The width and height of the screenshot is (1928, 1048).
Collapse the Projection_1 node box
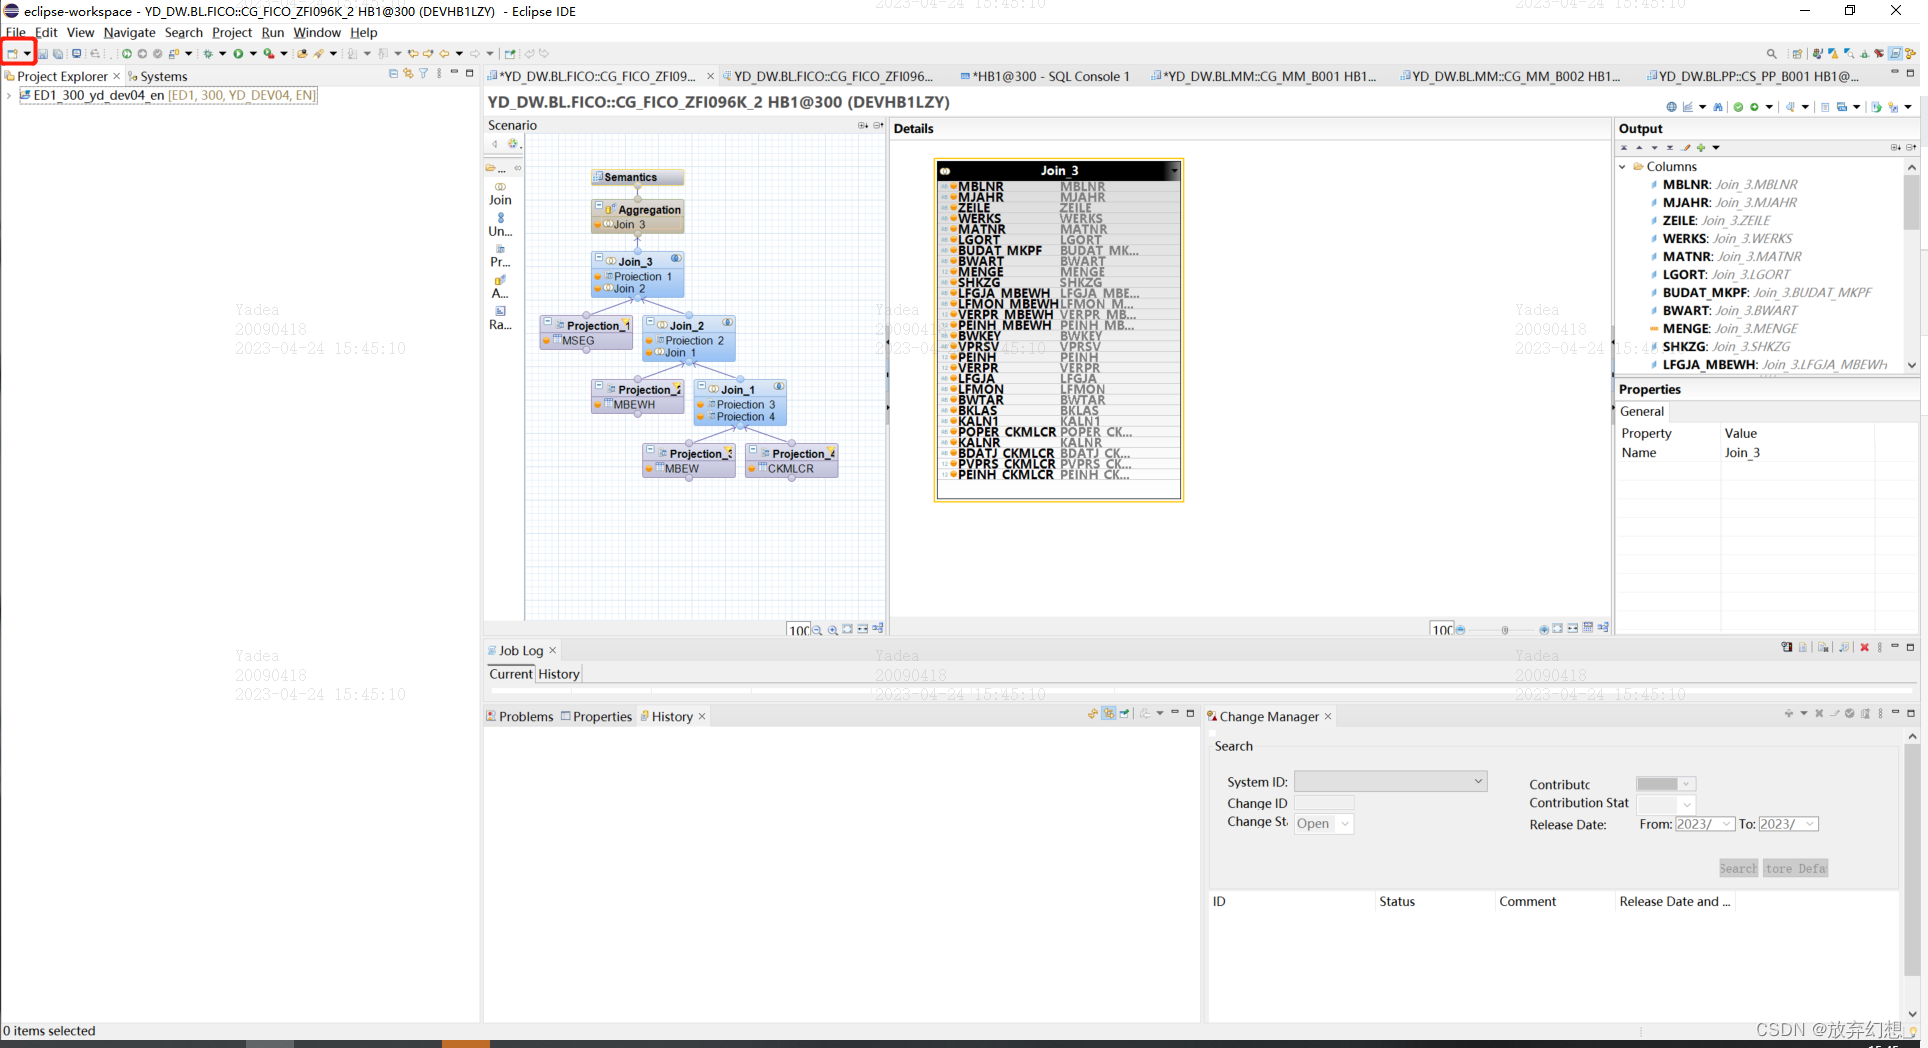tap(547, 322)
